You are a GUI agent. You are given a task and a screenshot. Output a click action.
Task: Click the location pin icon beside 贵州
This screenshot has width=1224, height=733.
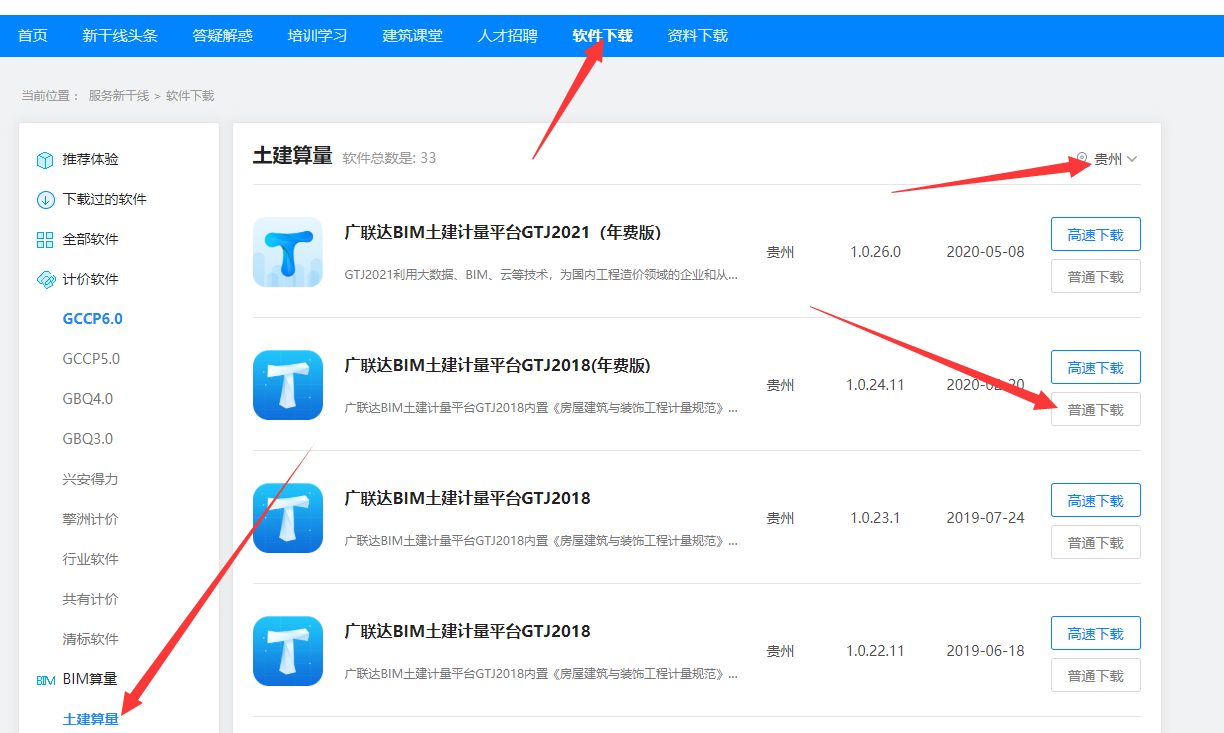[1081, 158]
